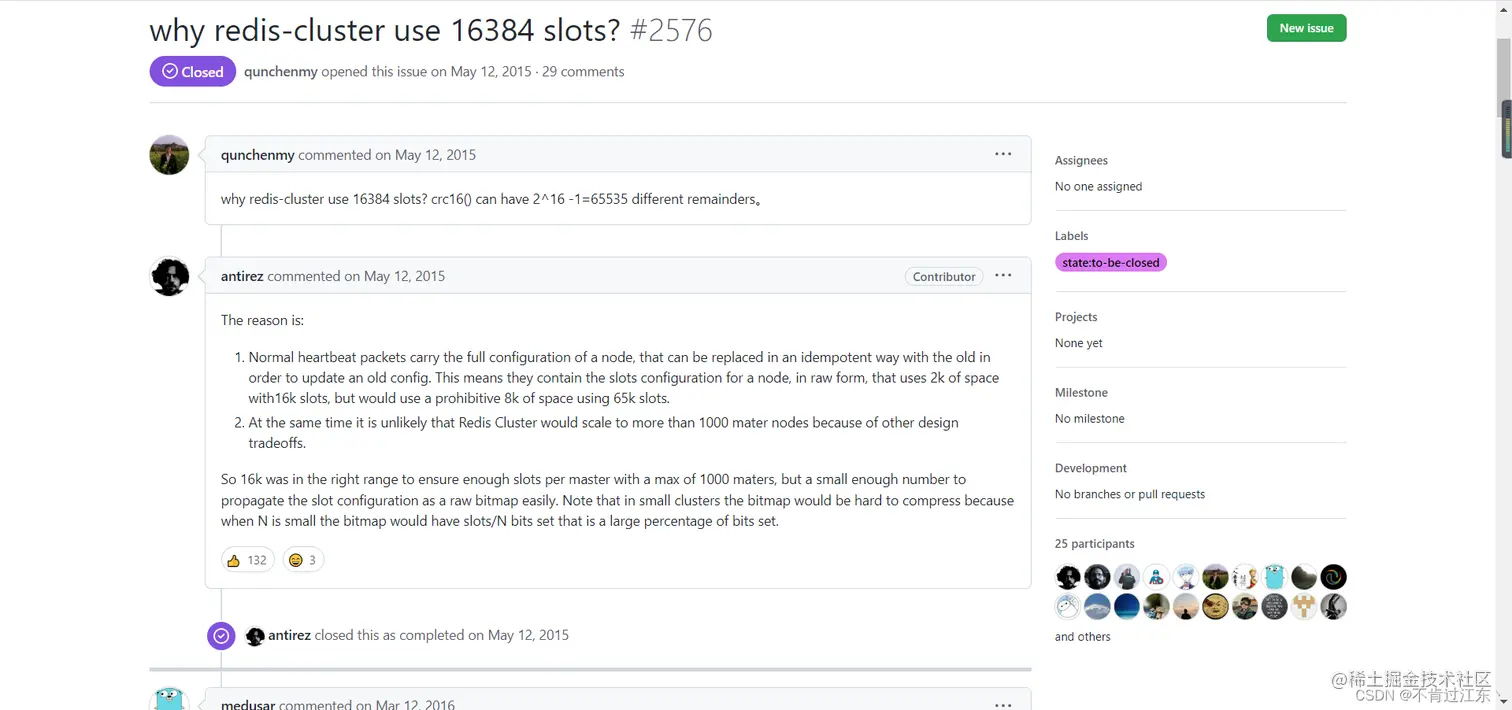Viewport: 1512px width, 710px height.
Task: Open sunset silhouette participant avatar
Action: pos(1186,606)
